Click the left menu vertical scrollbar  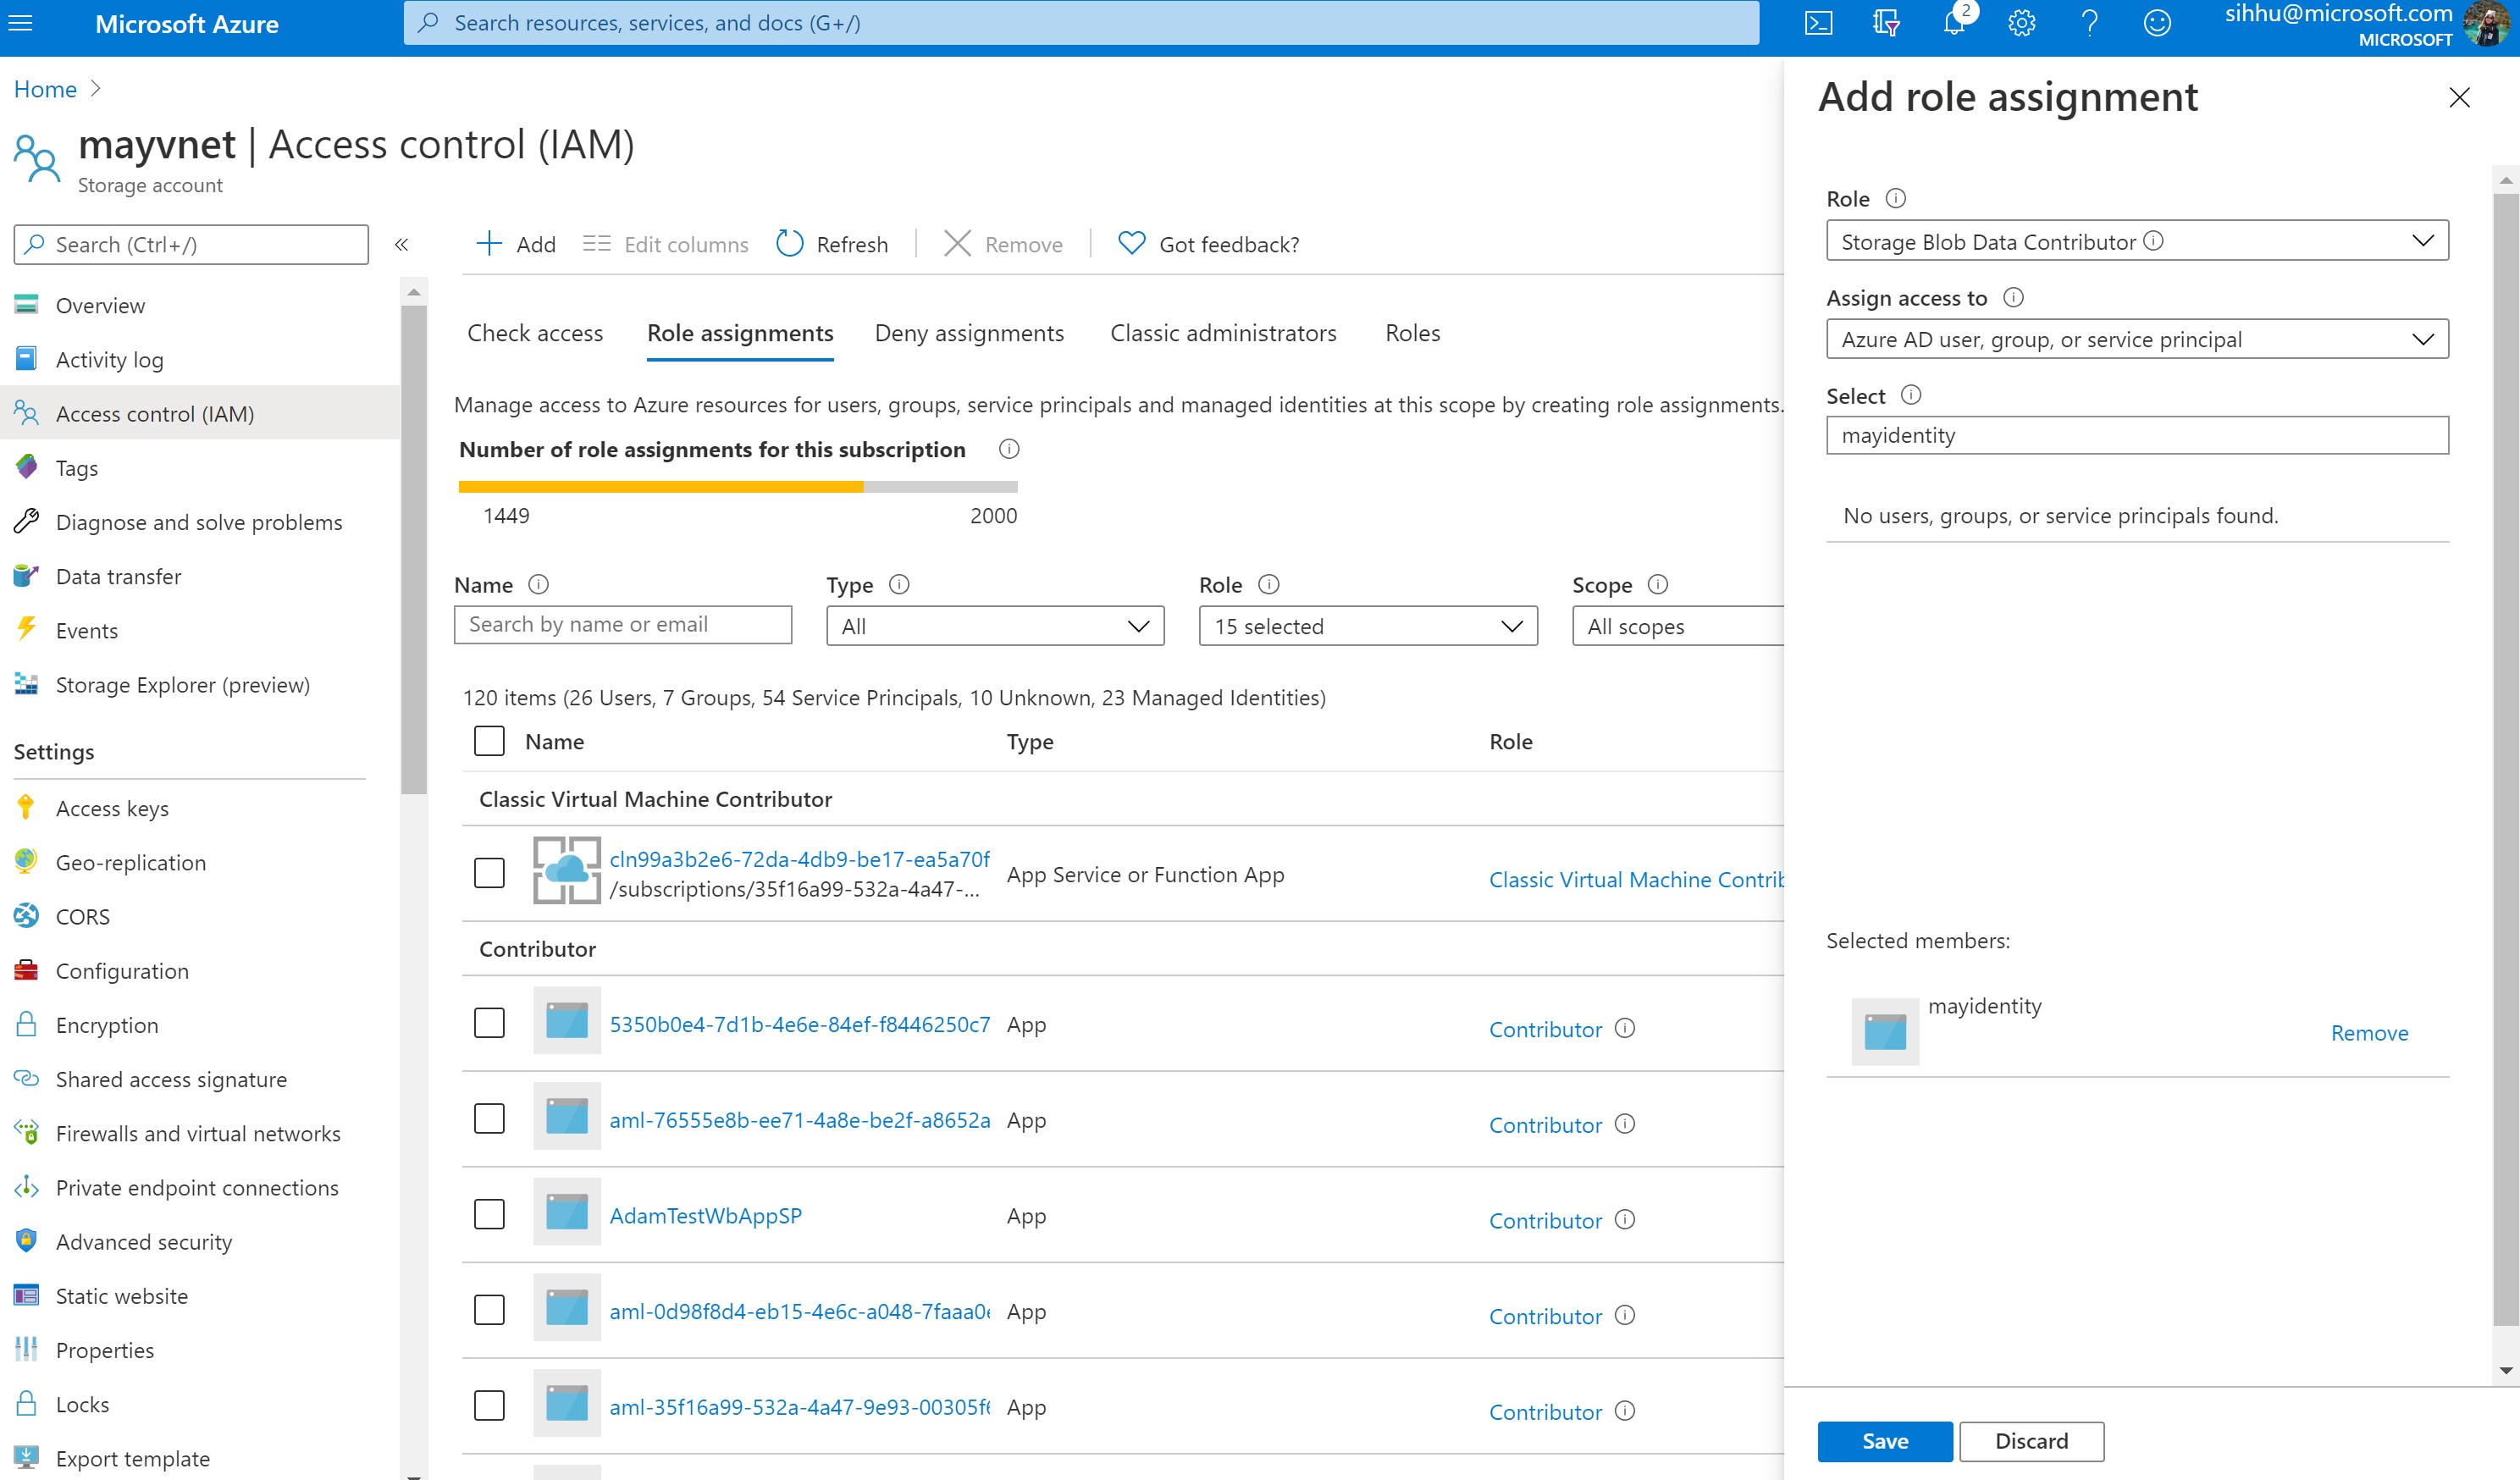point(413,549)
